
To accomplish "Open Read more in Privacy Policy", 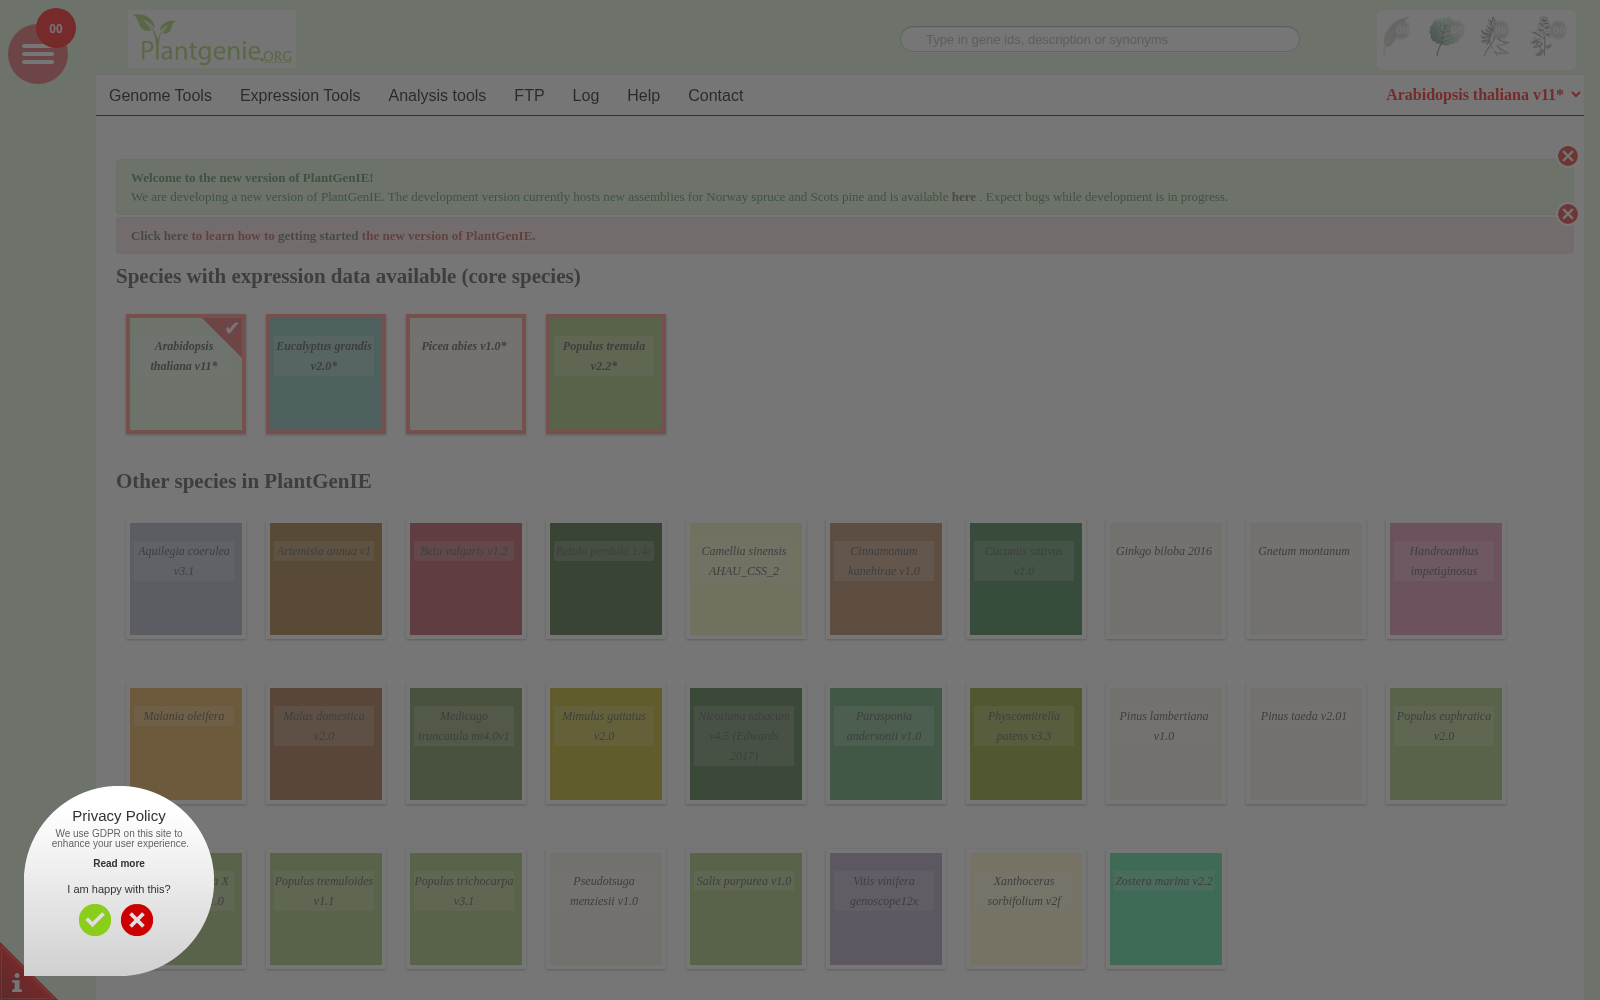I will pyautogui.click(x=119, y=863).
